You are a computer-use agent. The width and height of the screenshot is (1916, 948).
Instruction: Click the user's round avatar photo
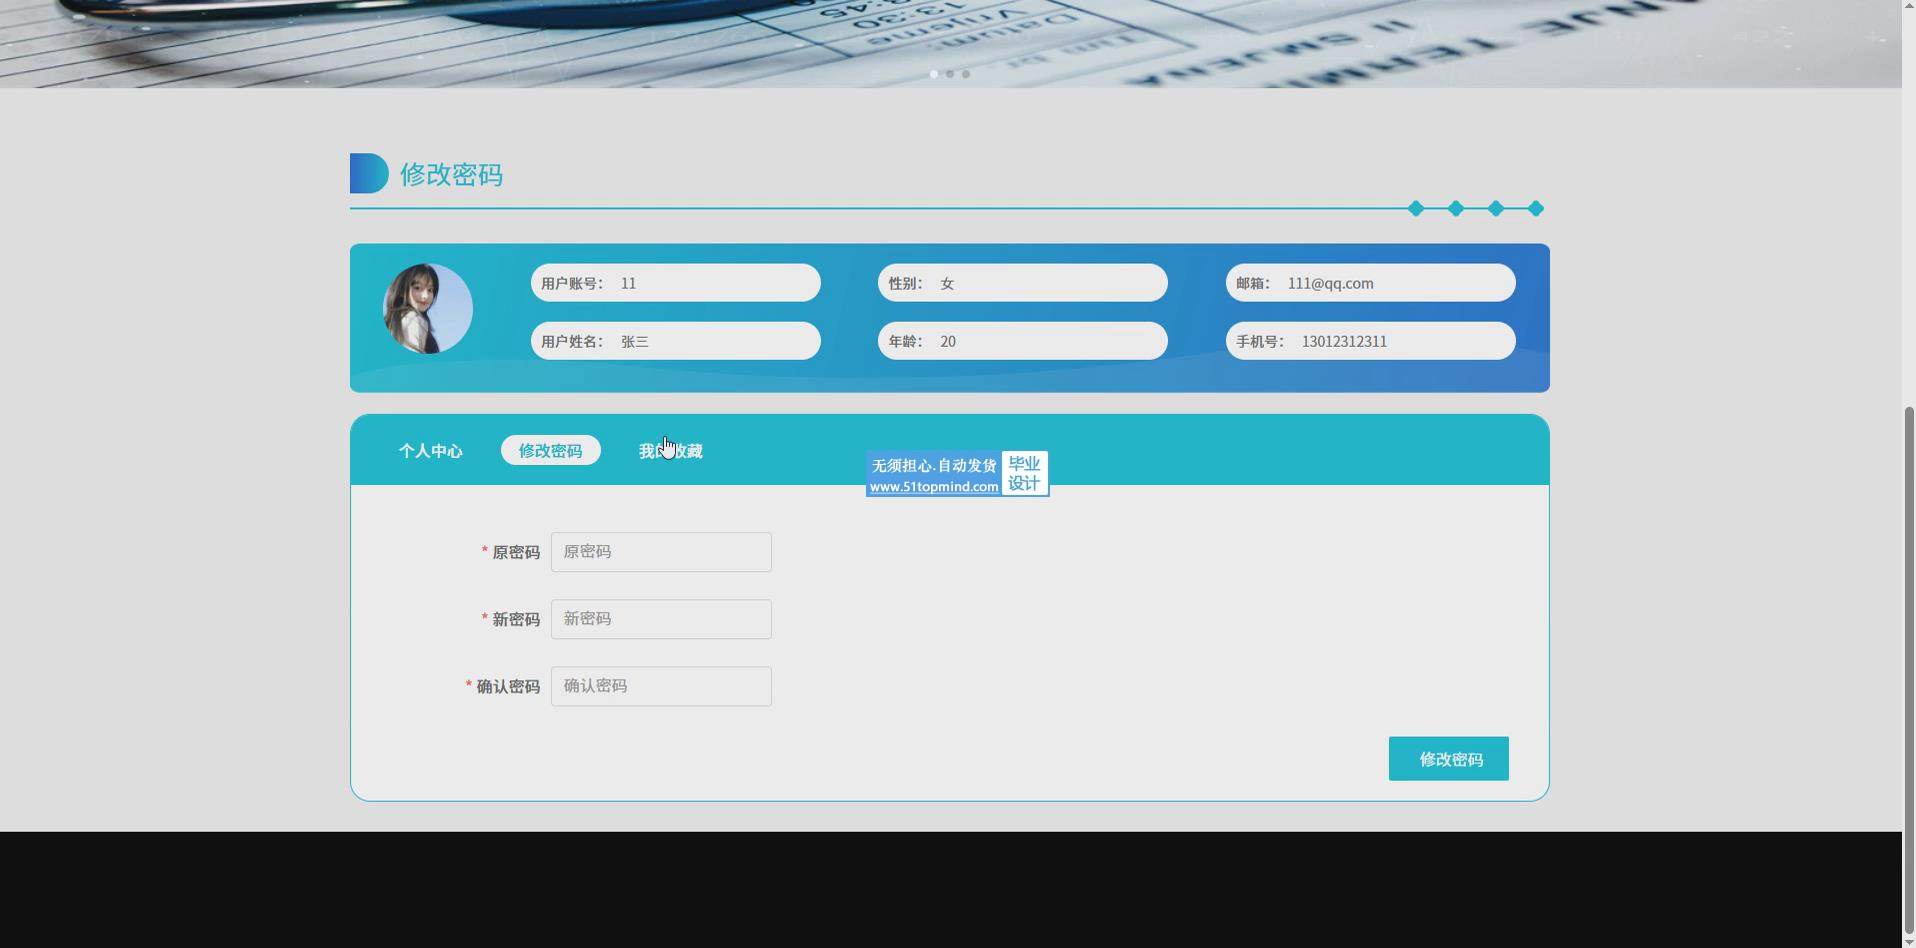(428, 309)
